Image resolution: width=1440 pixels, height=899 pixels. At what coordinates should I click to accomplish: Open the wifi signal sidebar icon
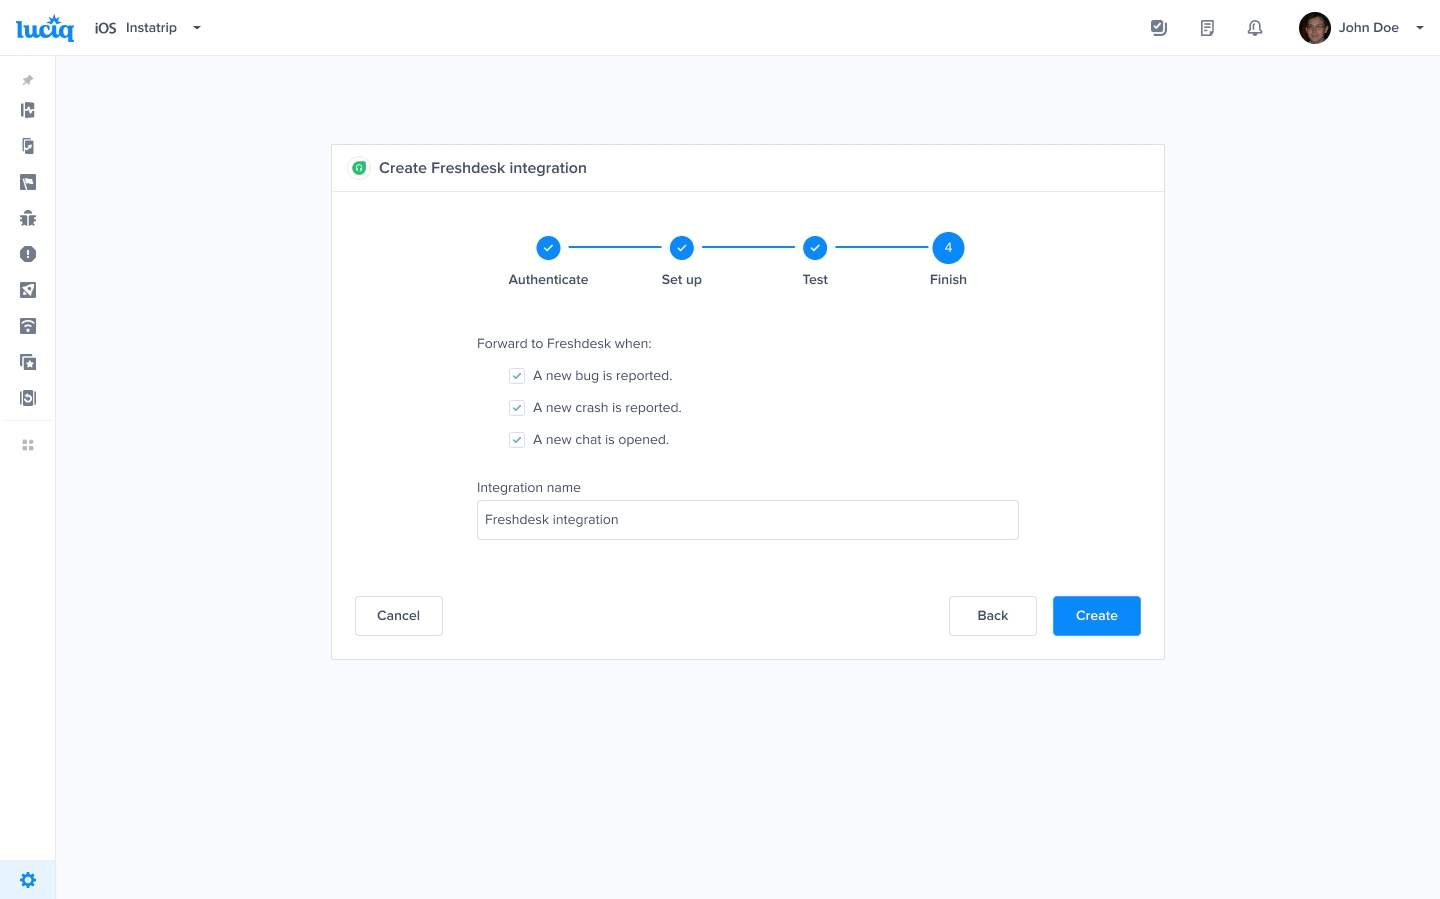point(28,326)
